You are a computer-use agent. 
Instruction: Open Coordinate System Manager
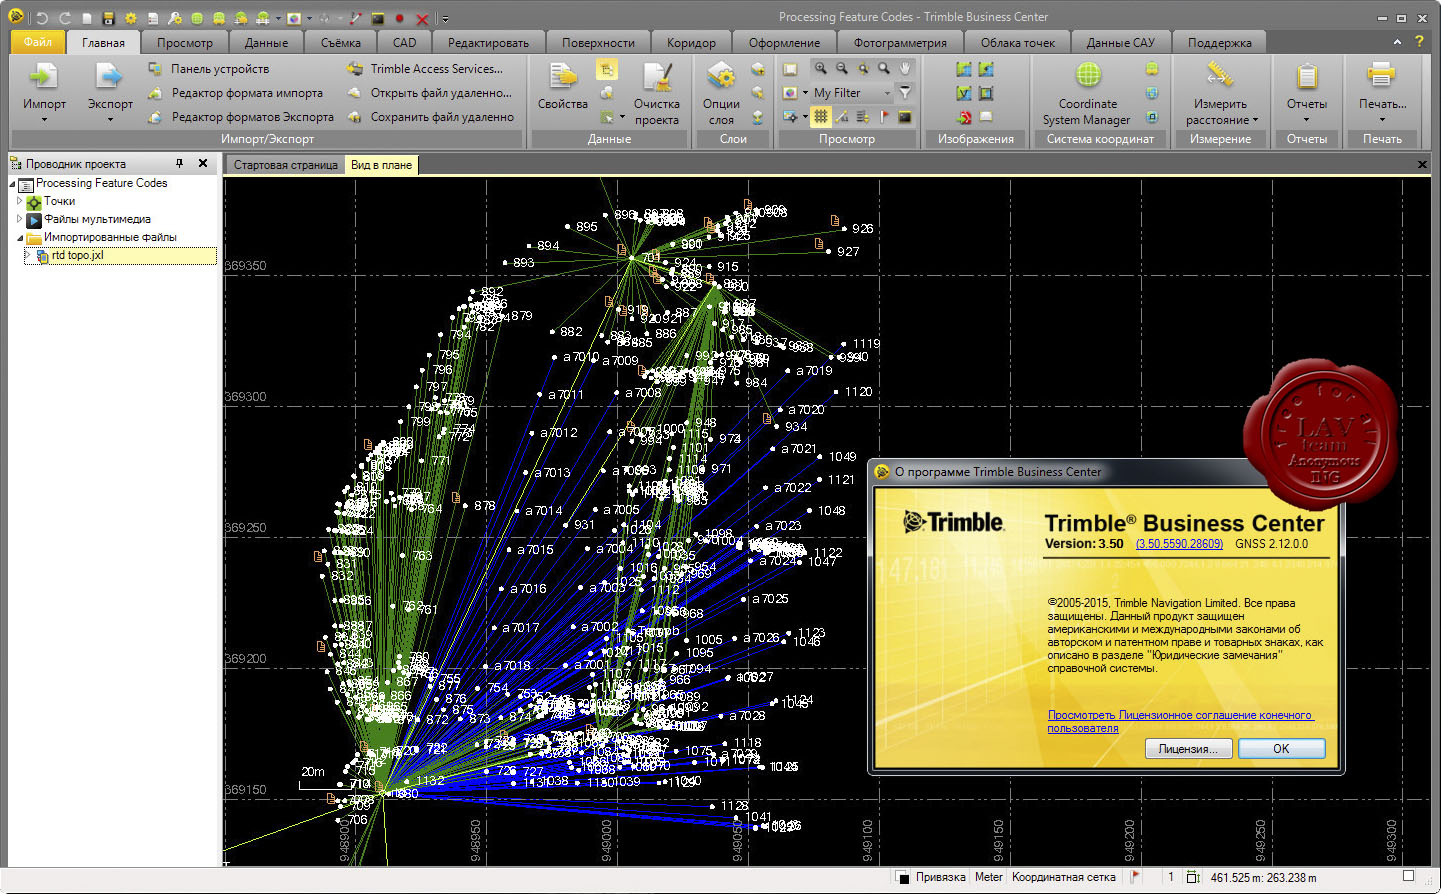[1087, 93]
